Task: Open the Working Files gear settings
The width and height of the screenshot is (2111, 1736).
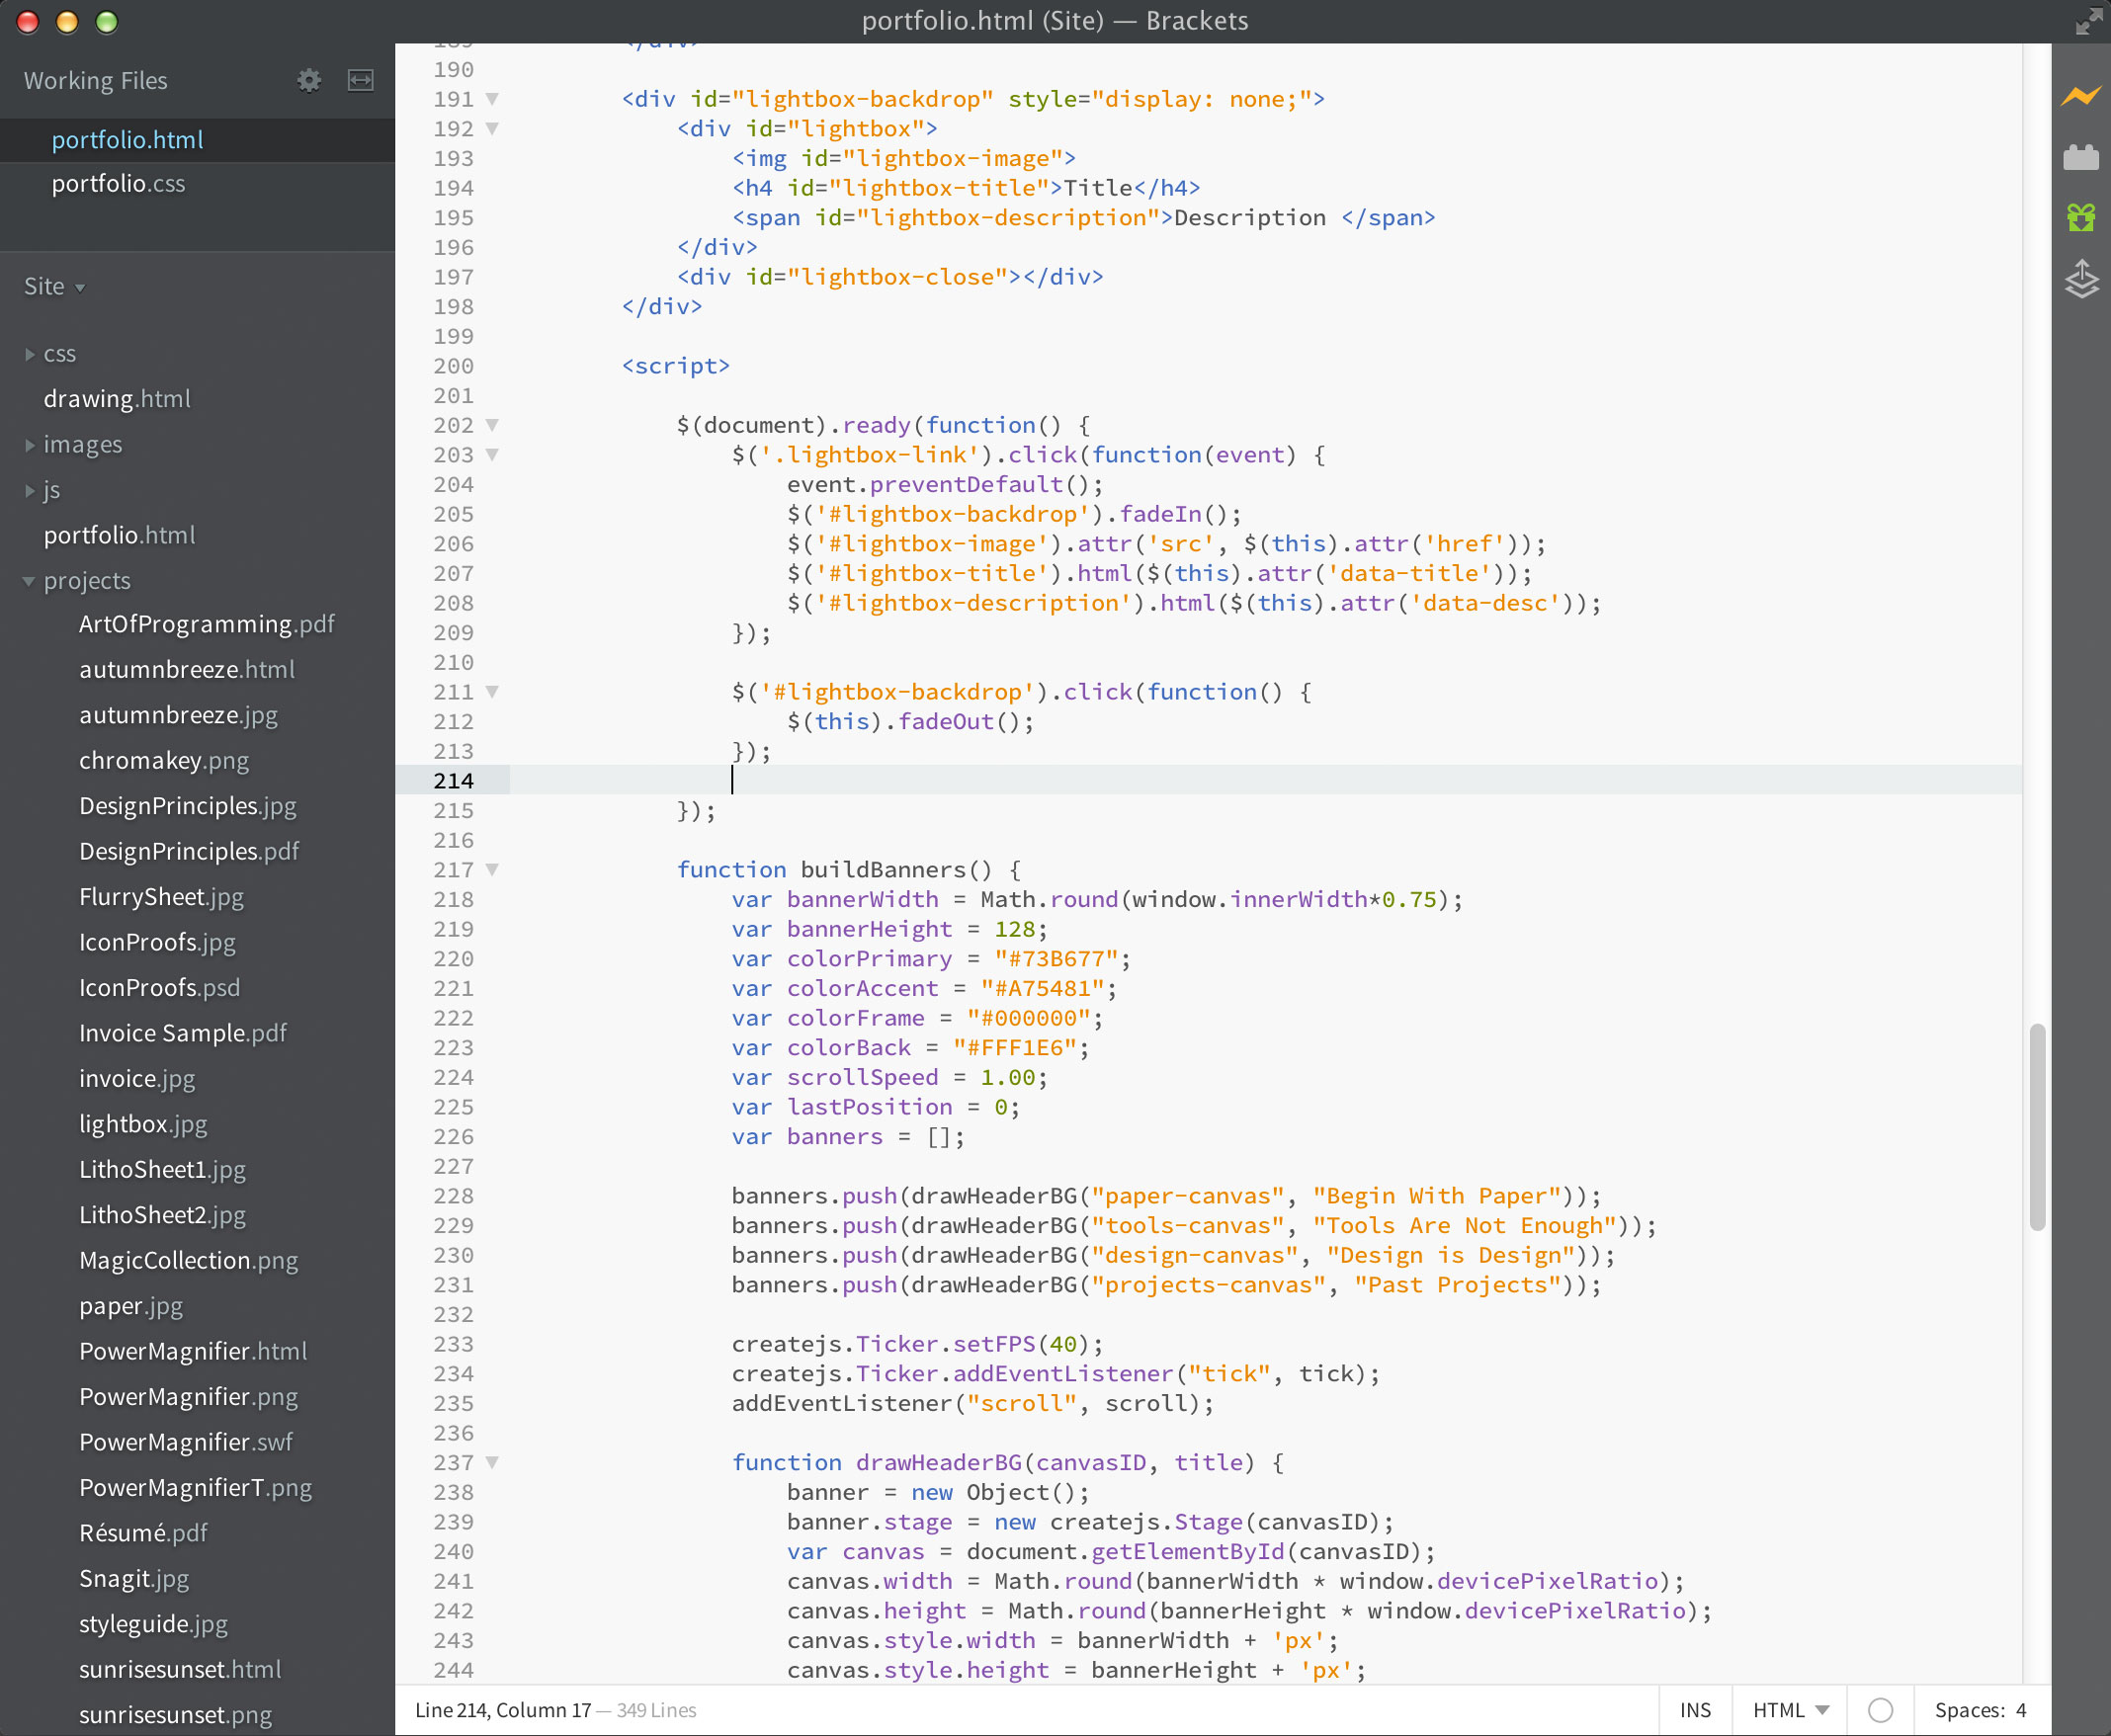Action: click(309, 81)
